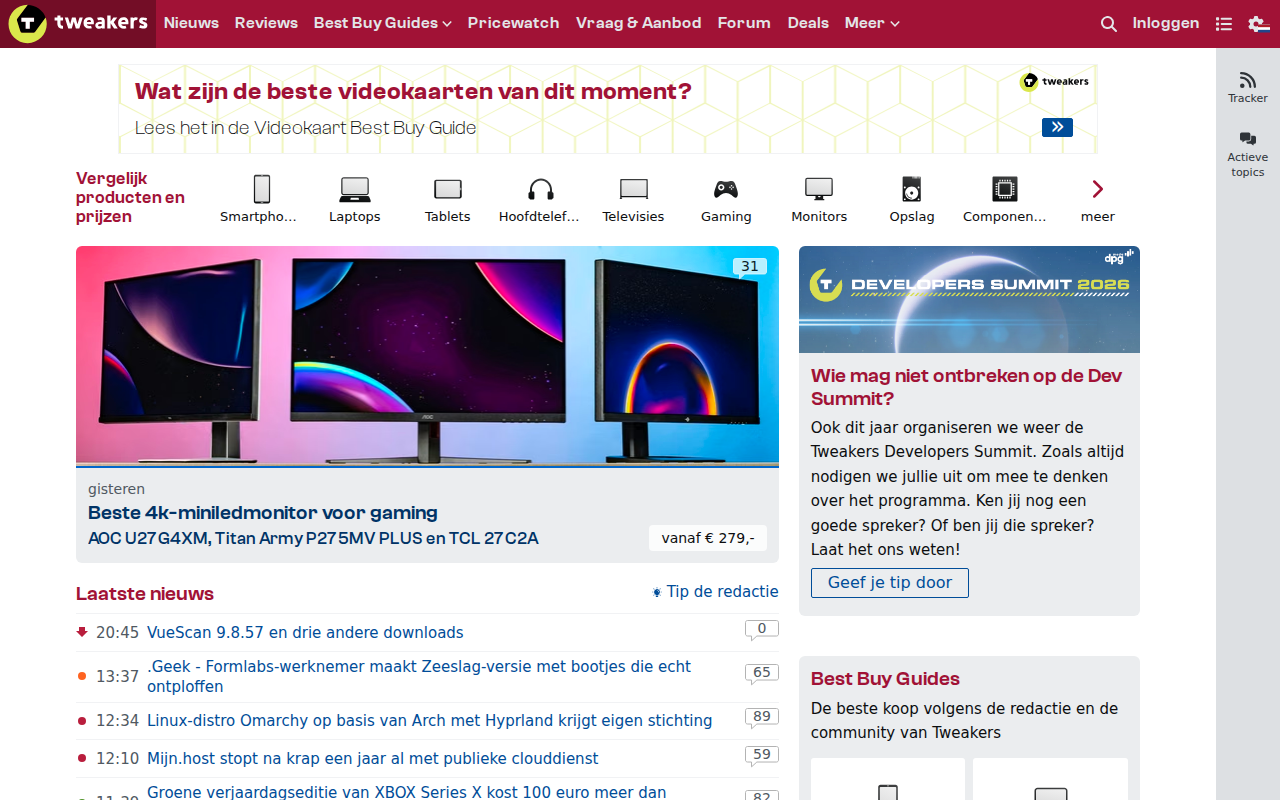Open the Reviews menu item
Viewport: 1280px width, 800px height.
click(266, 23)
